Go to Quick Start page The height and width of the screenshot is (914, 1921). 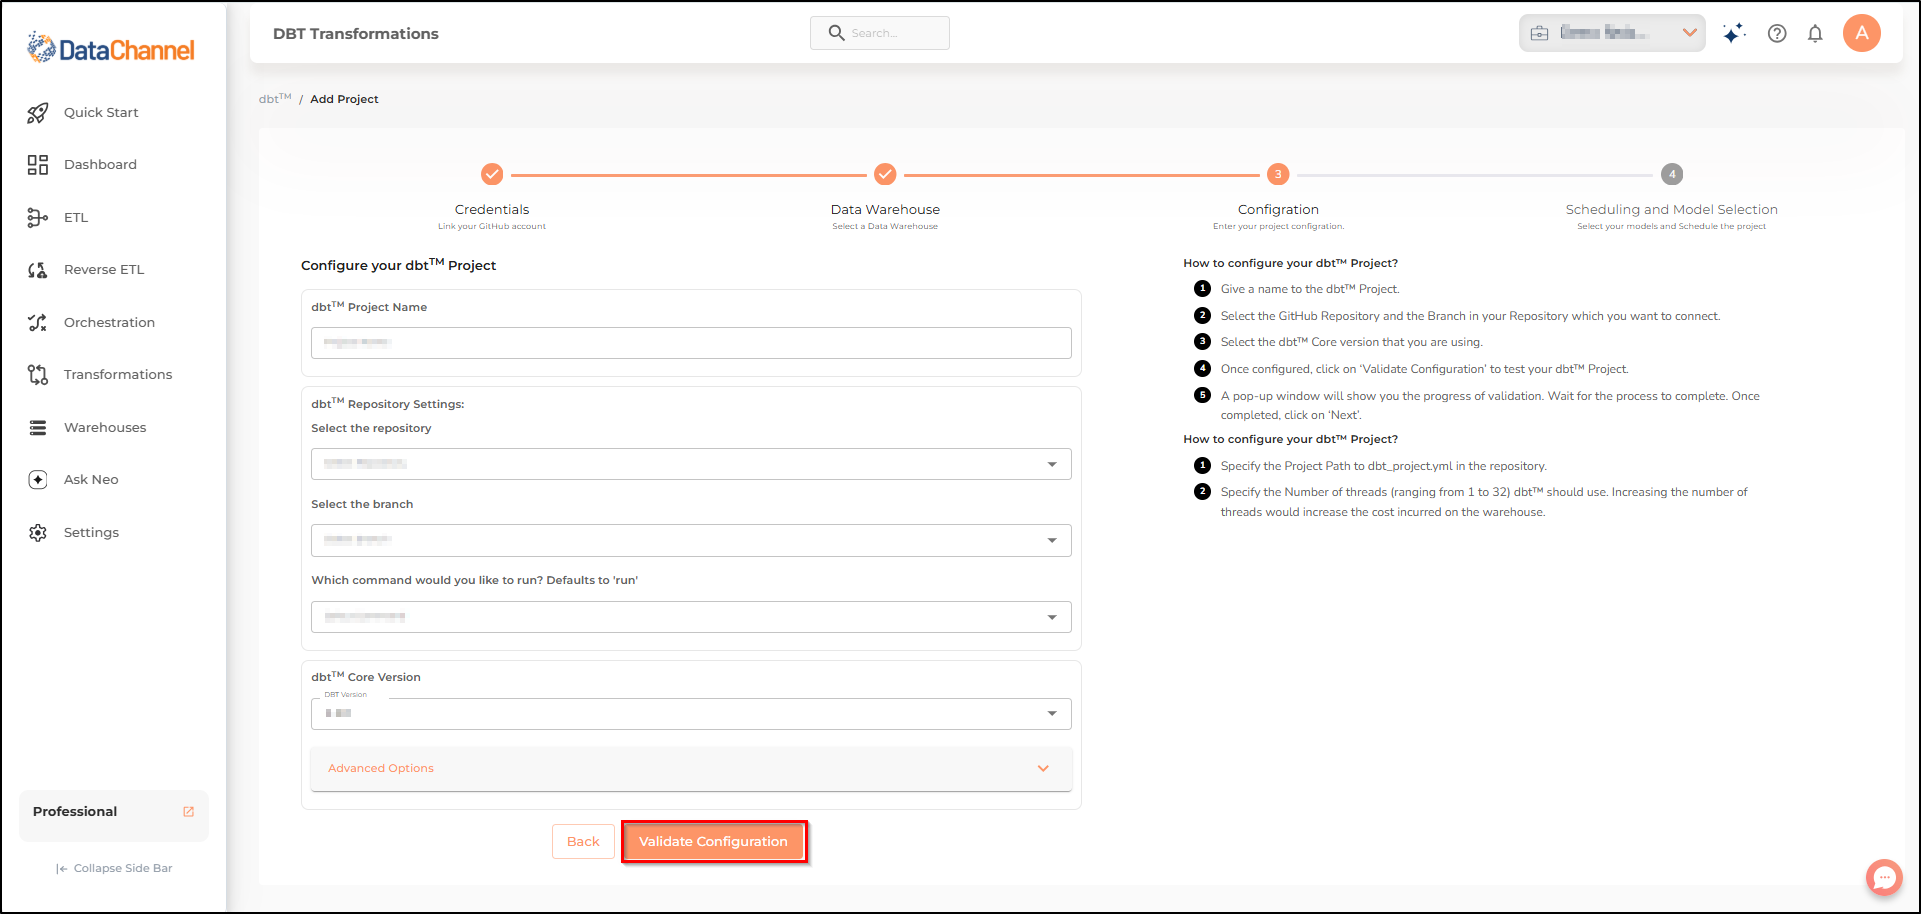click(101, 113)
